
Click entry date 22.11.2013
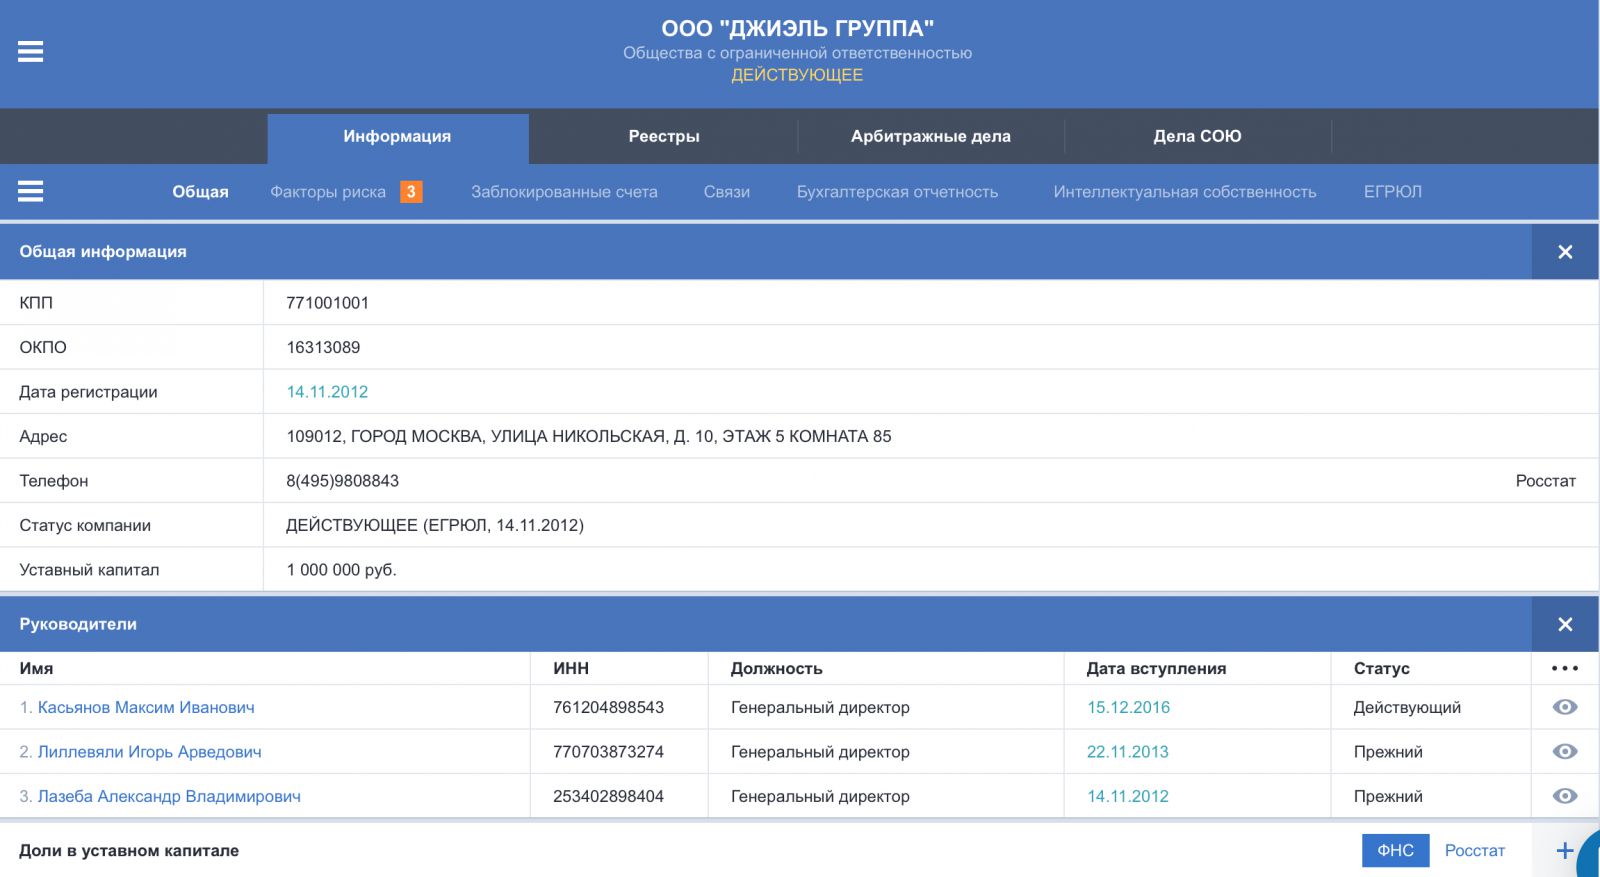[x=1128, y=752]
